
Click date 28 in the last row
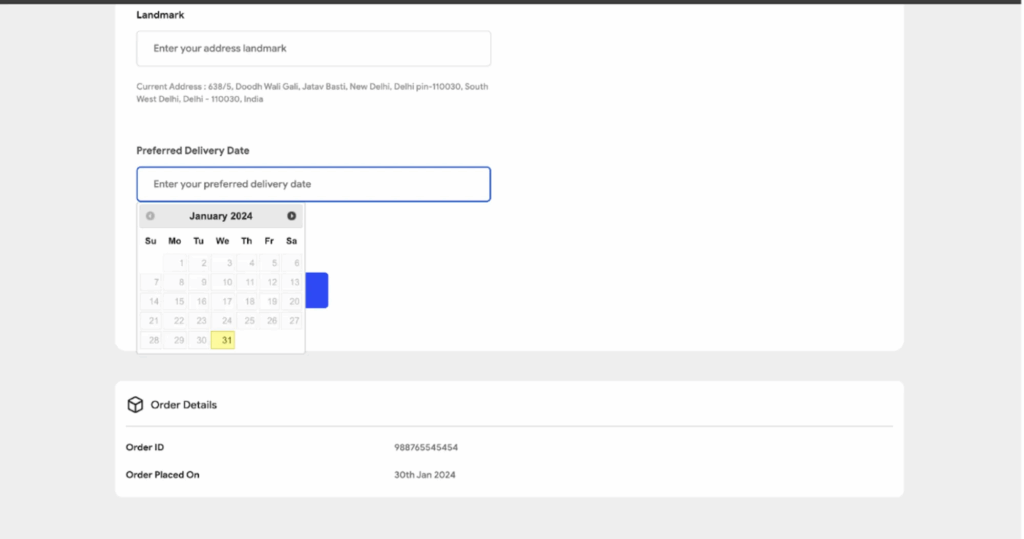coord(154,340)
